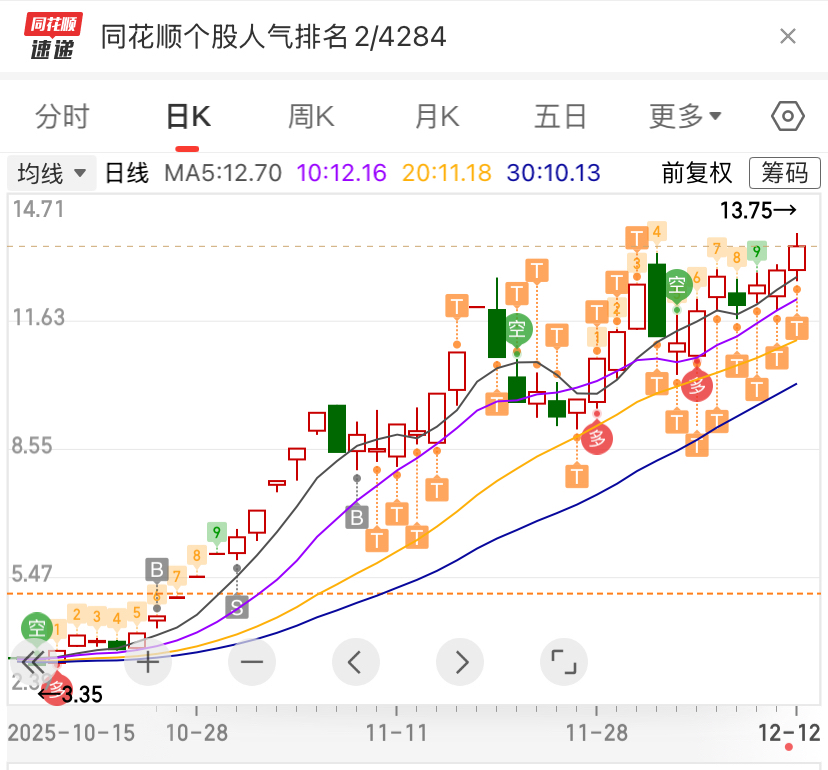Click the 日线 label
This screenshot has height=770, width=828.
click(x=127, y=173)
